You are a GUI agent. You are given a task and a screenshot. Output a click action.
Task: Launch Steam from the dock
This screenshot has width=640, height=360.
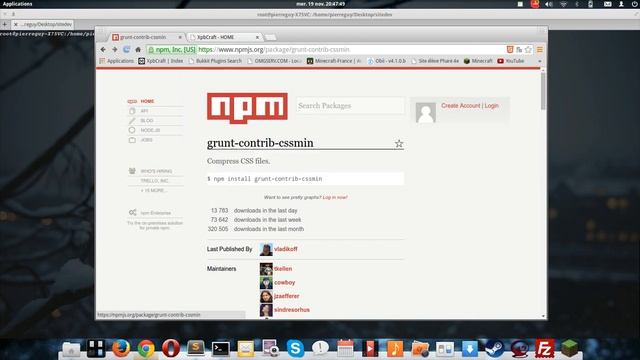pyautogui.click(x=494, y=349)
